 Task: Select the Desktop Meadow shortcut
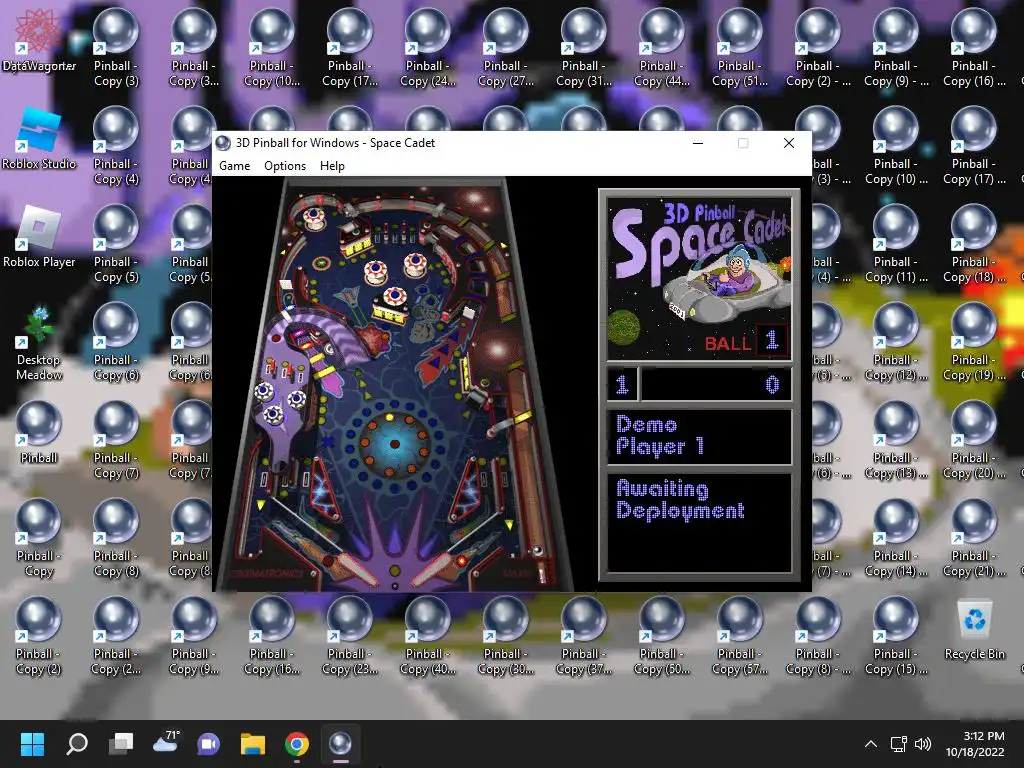tap(39, 342)
